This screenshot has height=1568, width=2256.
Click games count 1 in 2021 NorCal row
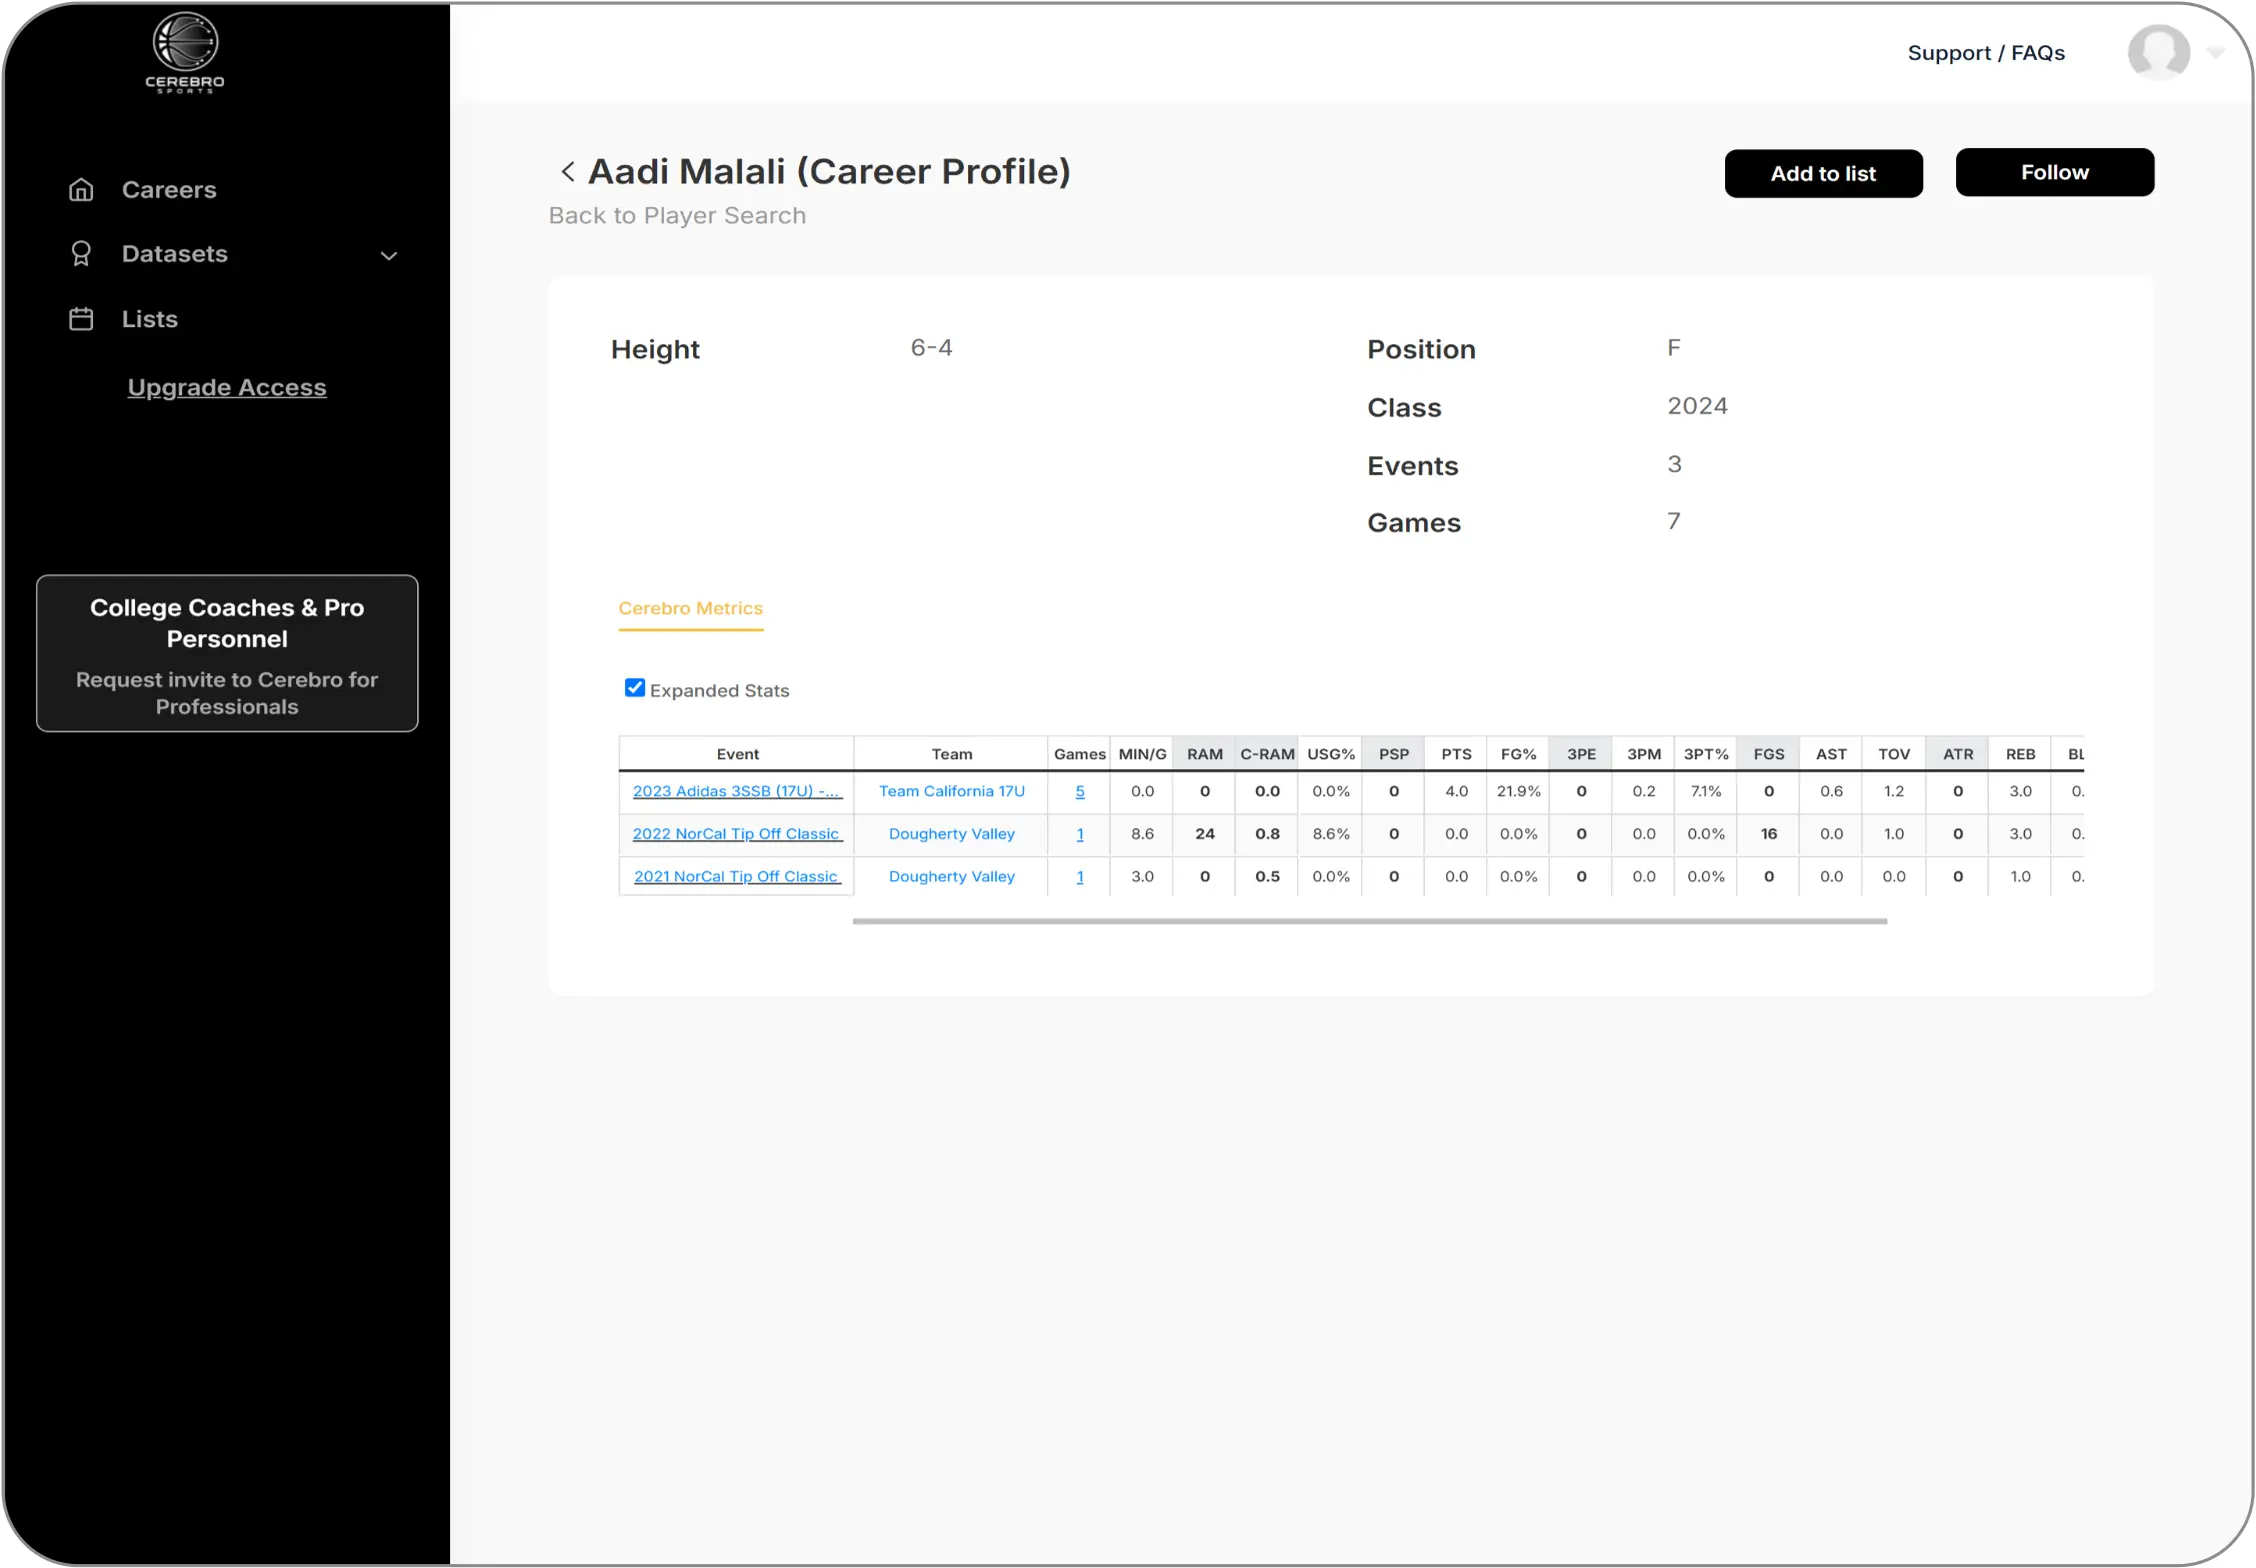pyautogui.click(x=1080, y=877)
